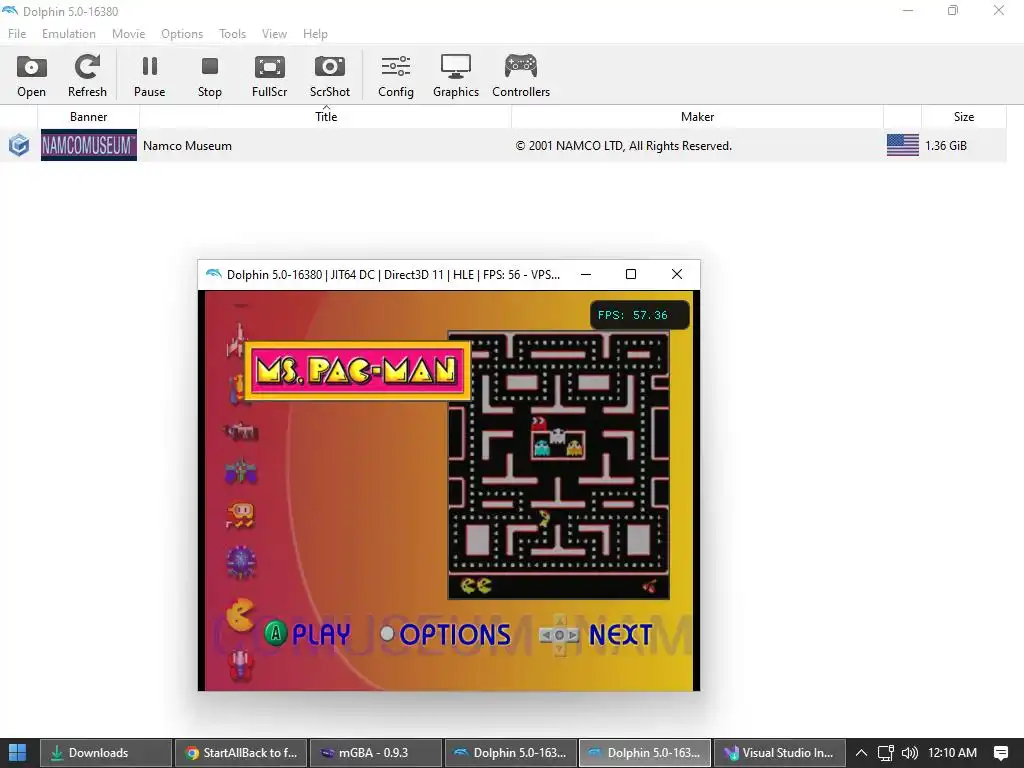The width and height of the screenshot is (1024, 768).
Task: Close the Dolphin game render window
Action: [x=677, y=274]
